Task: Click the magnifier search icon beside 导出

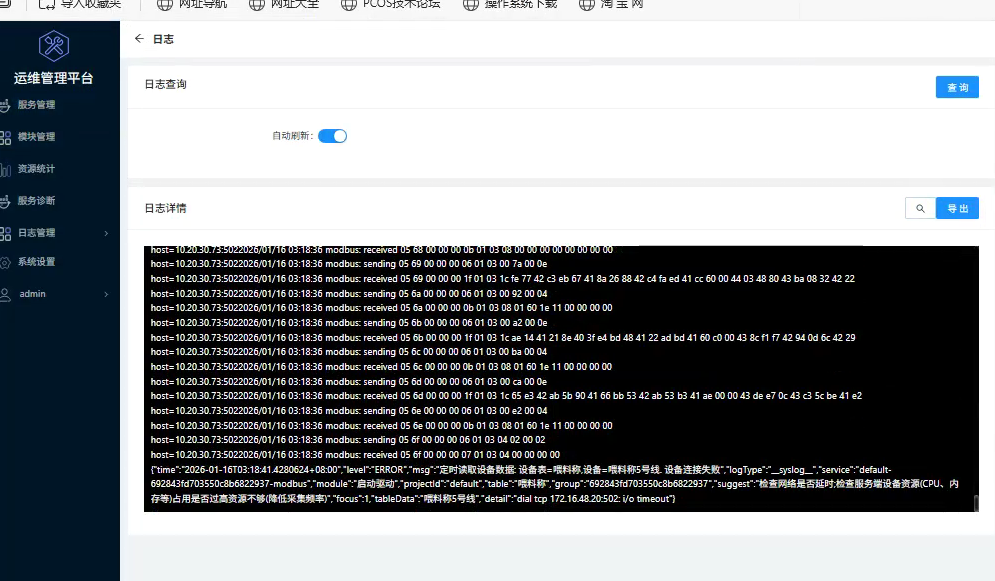Action: (x=919, y=208)
